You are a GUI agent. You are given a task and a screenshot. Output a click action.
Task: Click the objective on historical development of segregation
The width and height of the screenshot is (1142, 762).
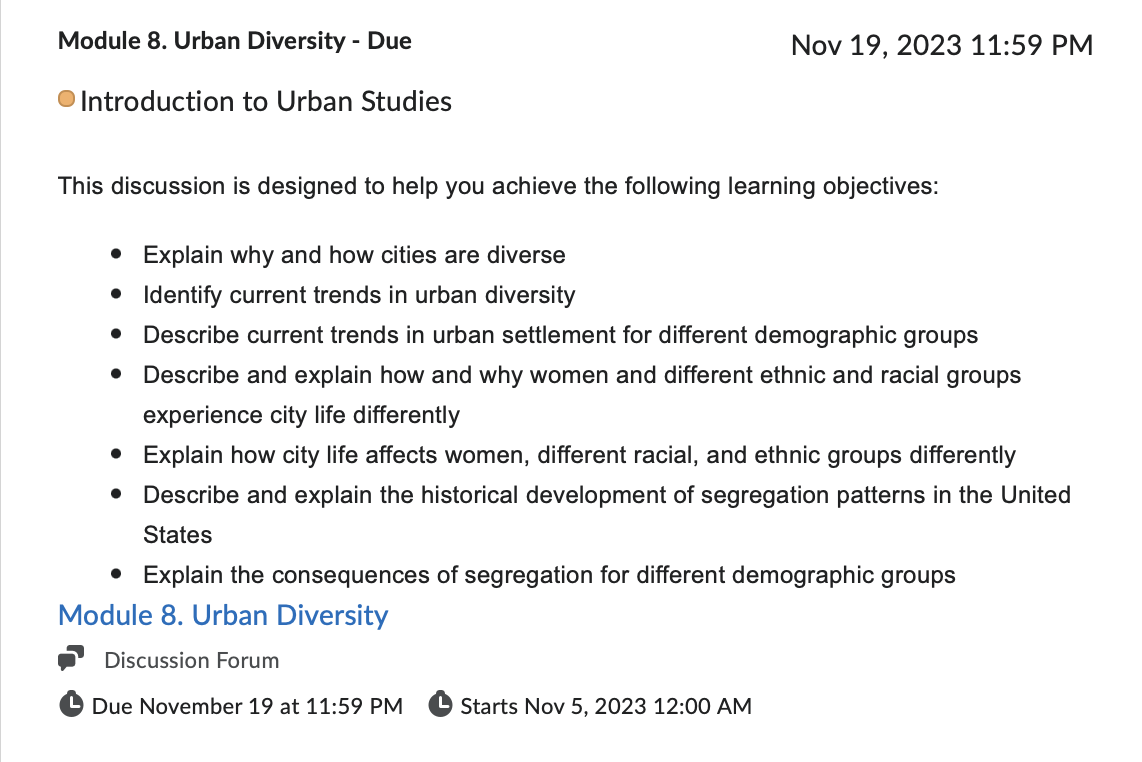[607, 515]
